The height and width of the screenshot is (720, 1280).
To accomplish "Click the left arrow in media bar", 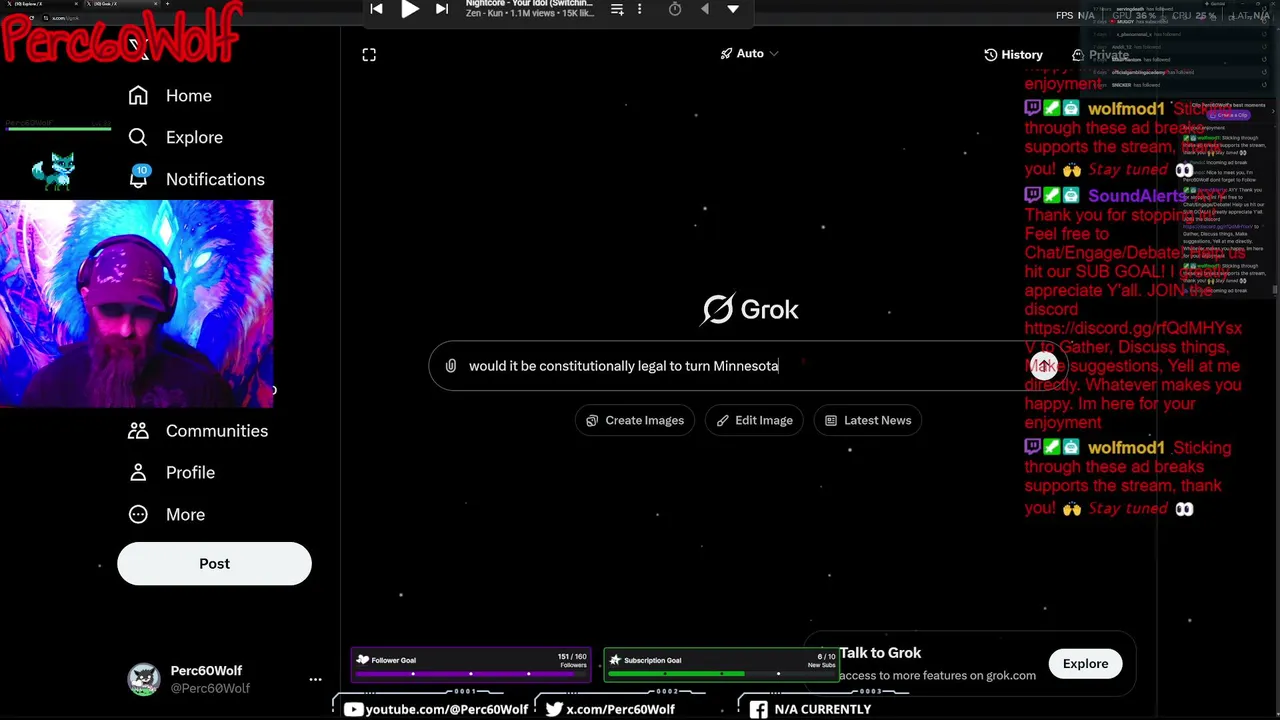I will pos(705,9).
